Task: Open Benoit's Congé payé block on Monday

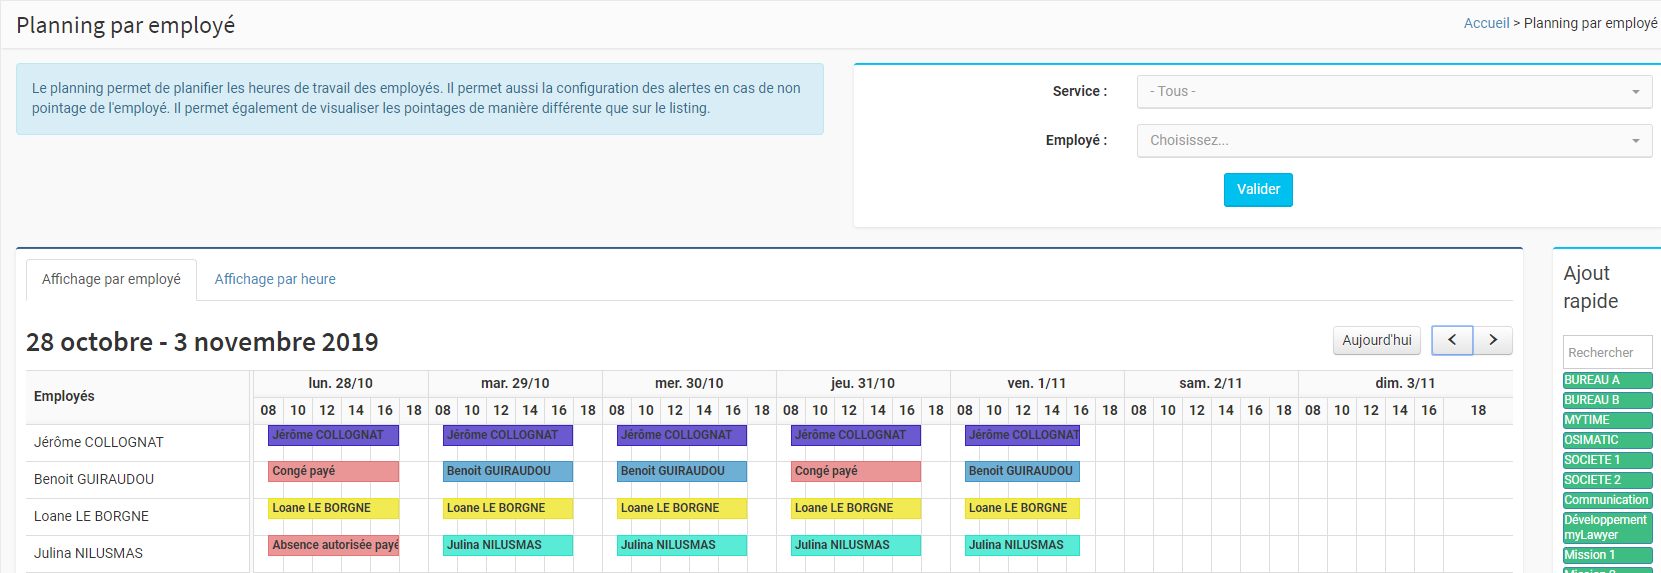Action: point(333,471)
